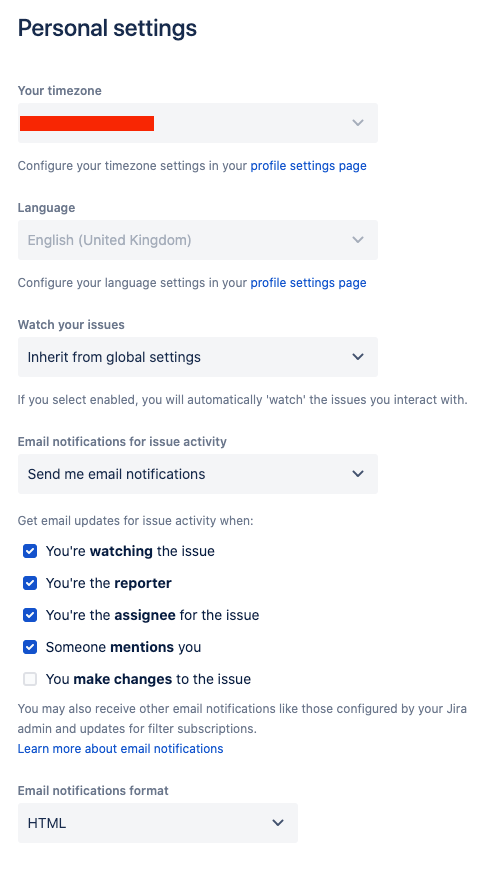Follow the Learn more about email notifications link
This screenshot has width=484, height=873.
click(120, 749)
